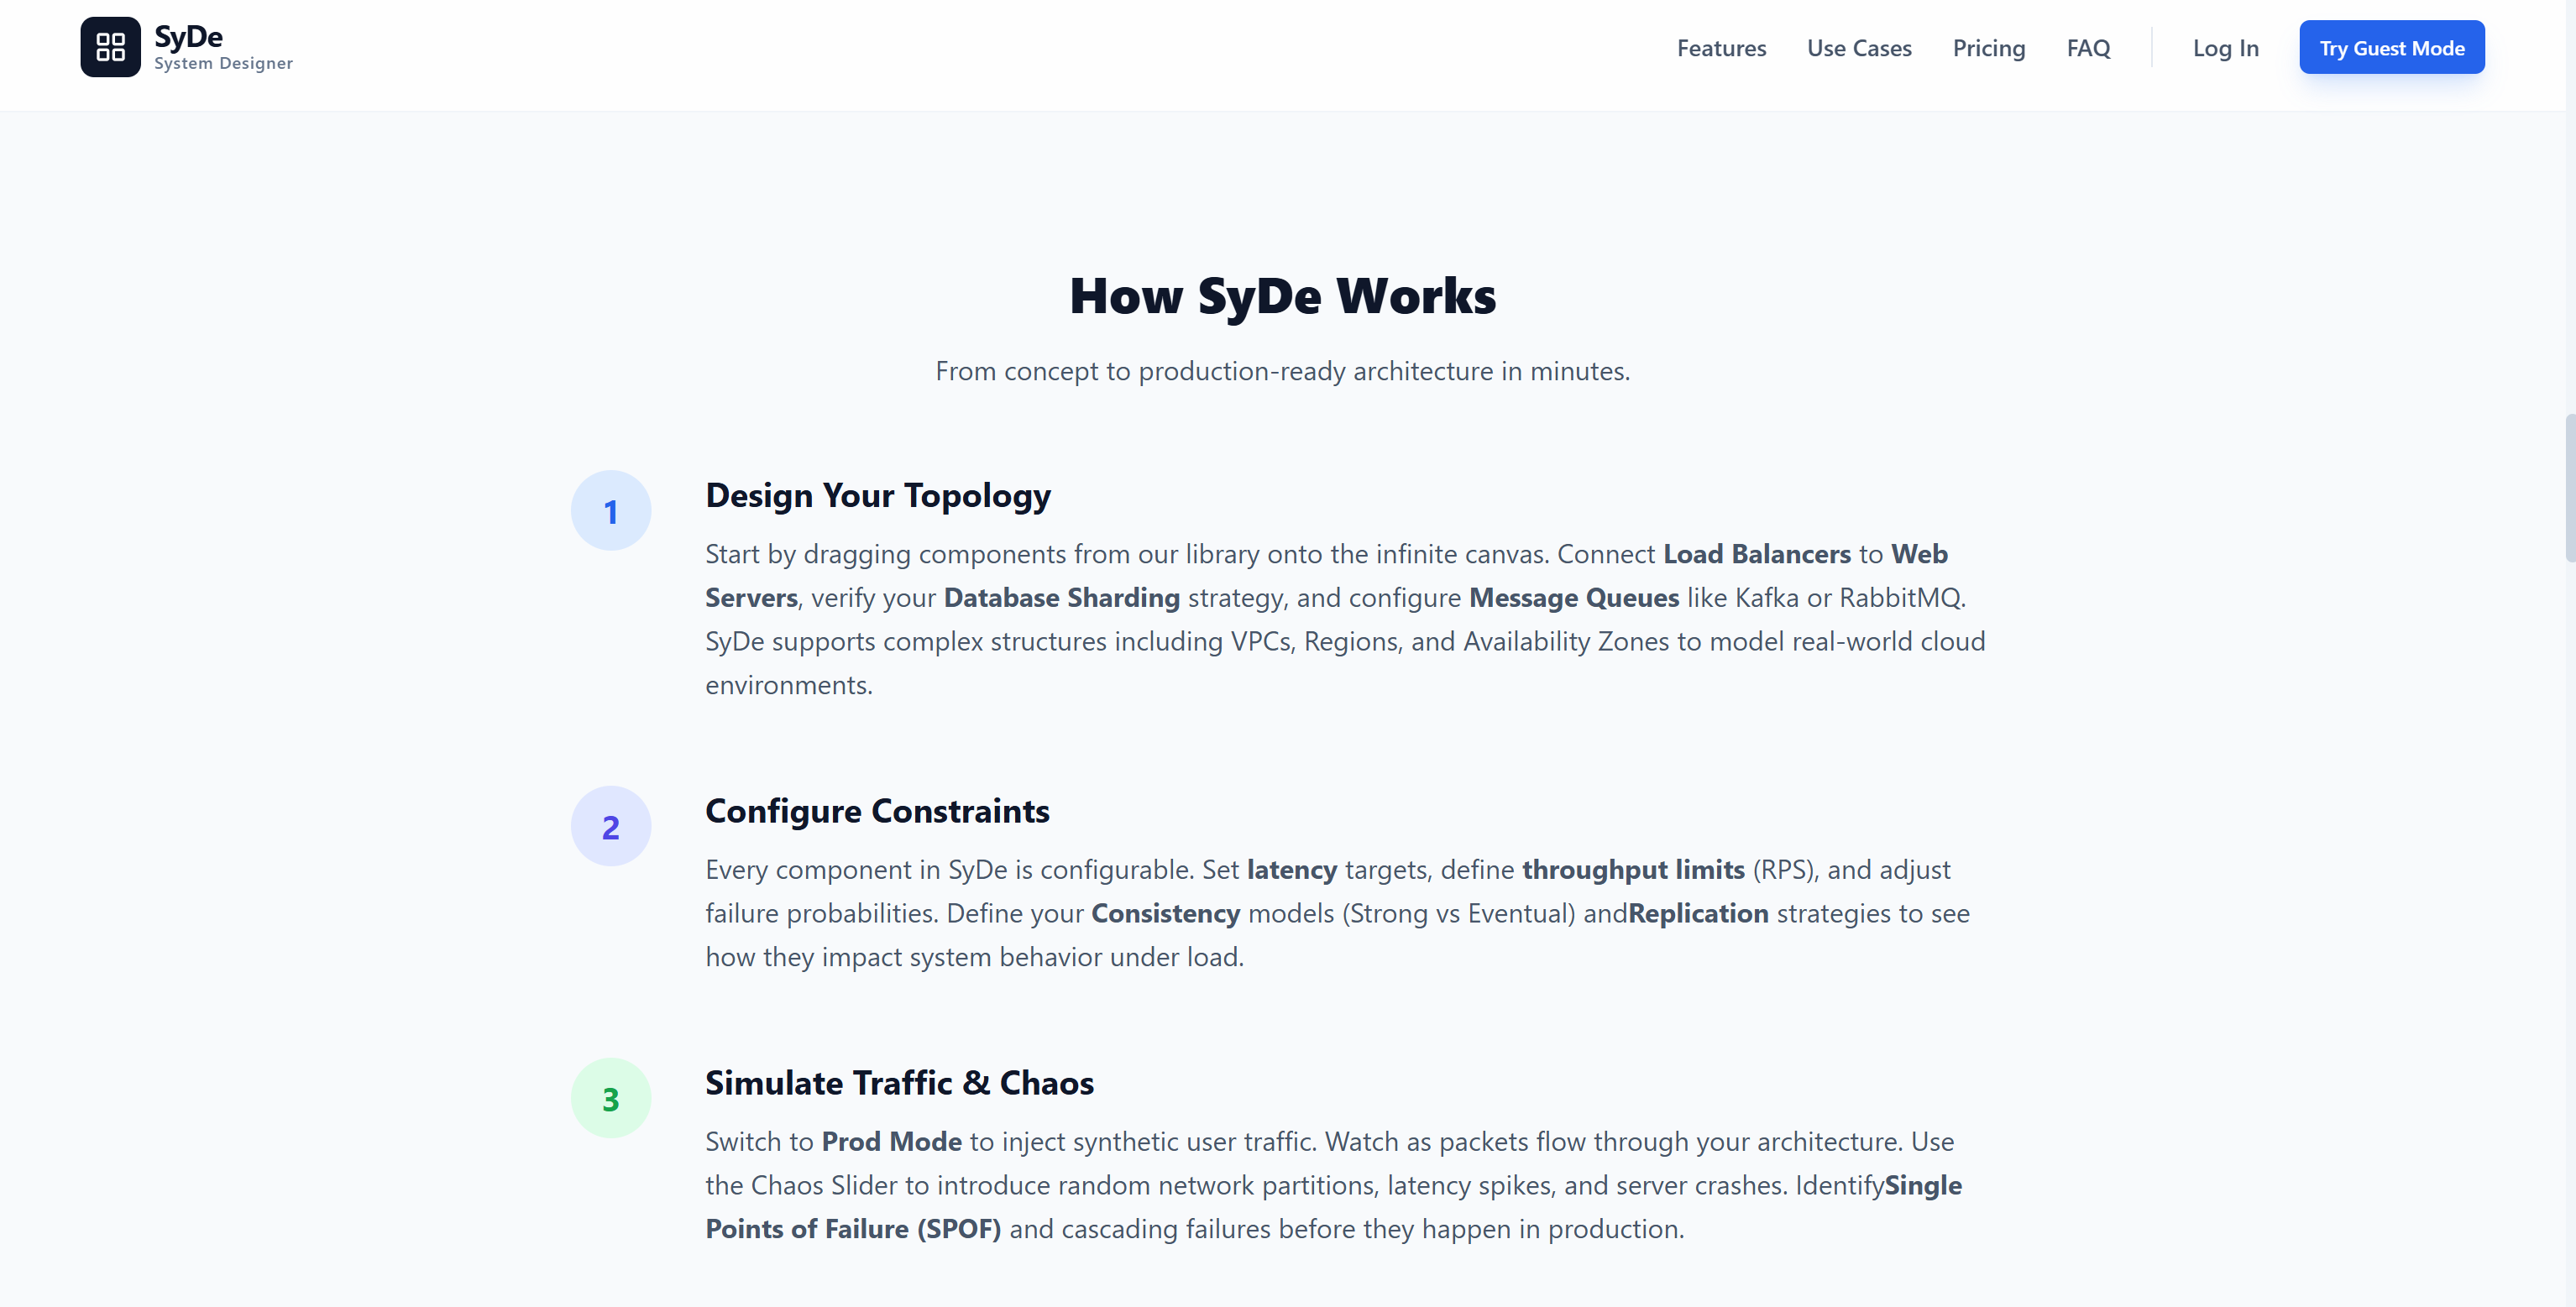Screen dimensions: 2576x1307
Task: Click the Try Guest Mode button
Action: (x=2392, y=47)
